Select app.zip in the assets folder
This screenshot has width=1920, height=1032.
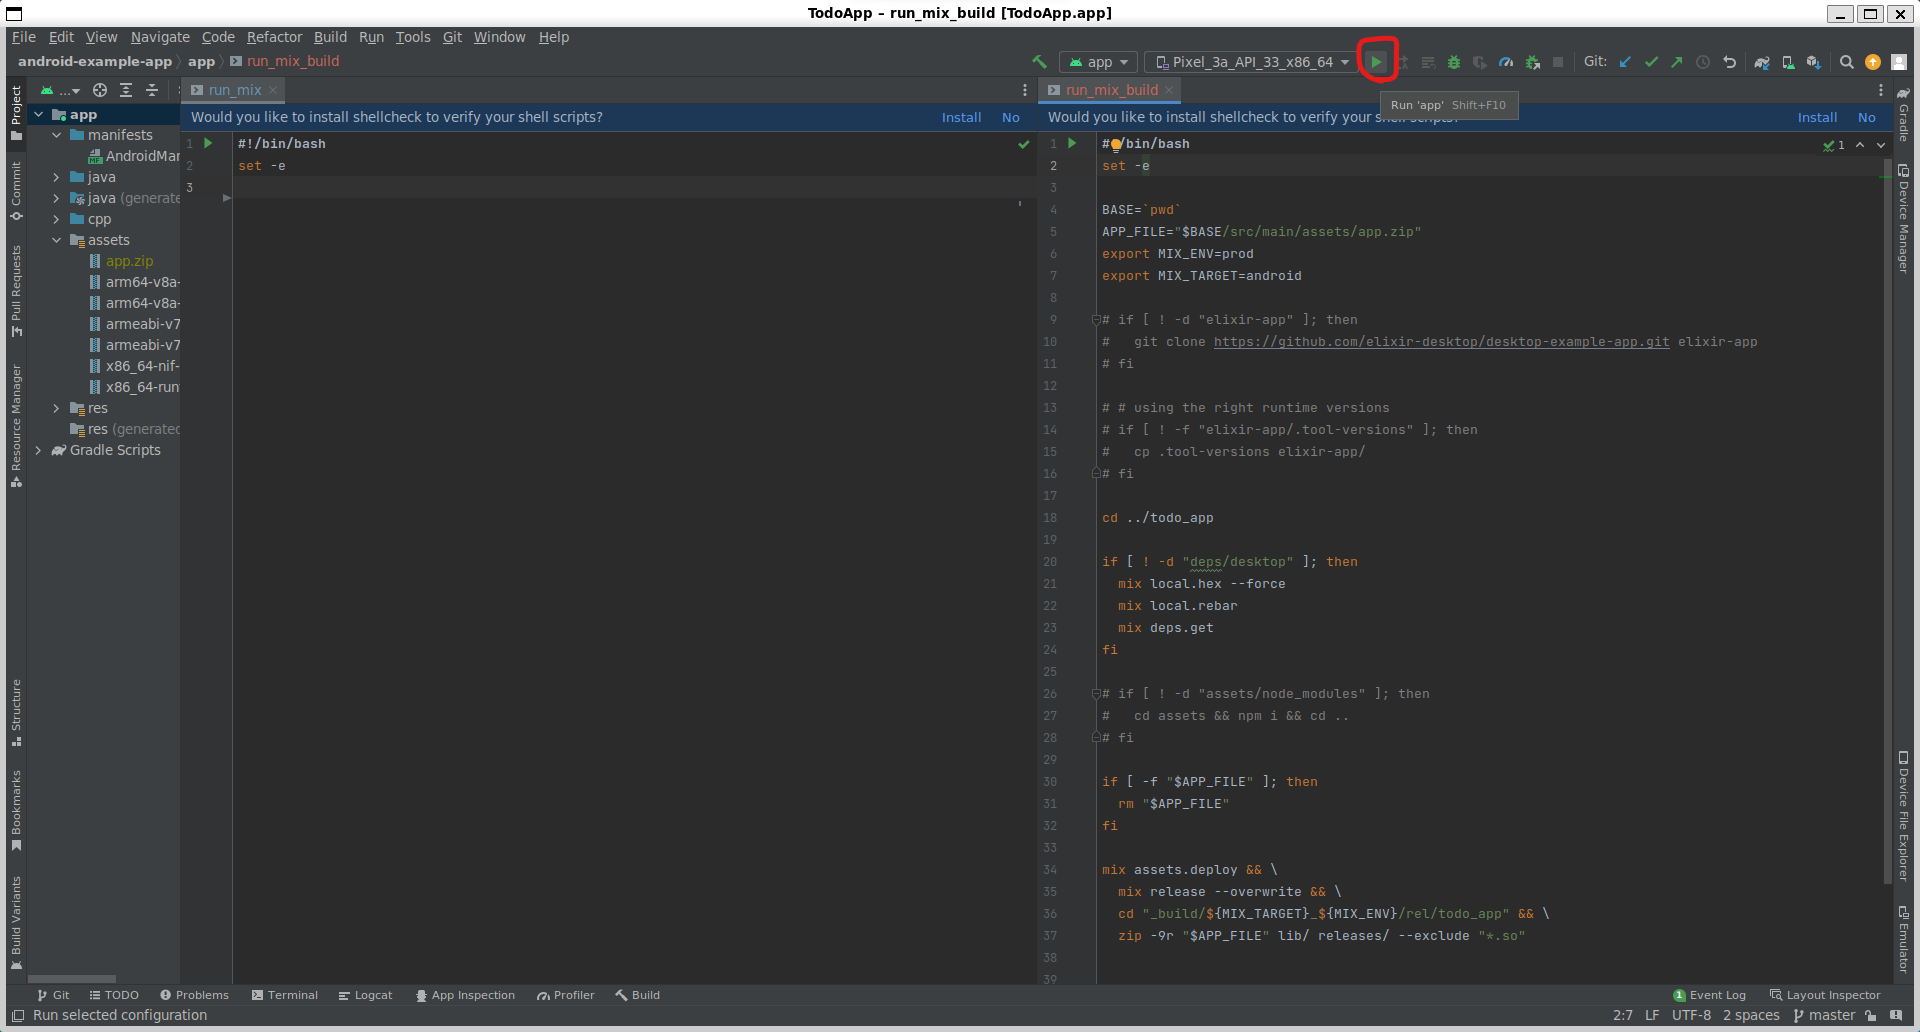129,261
